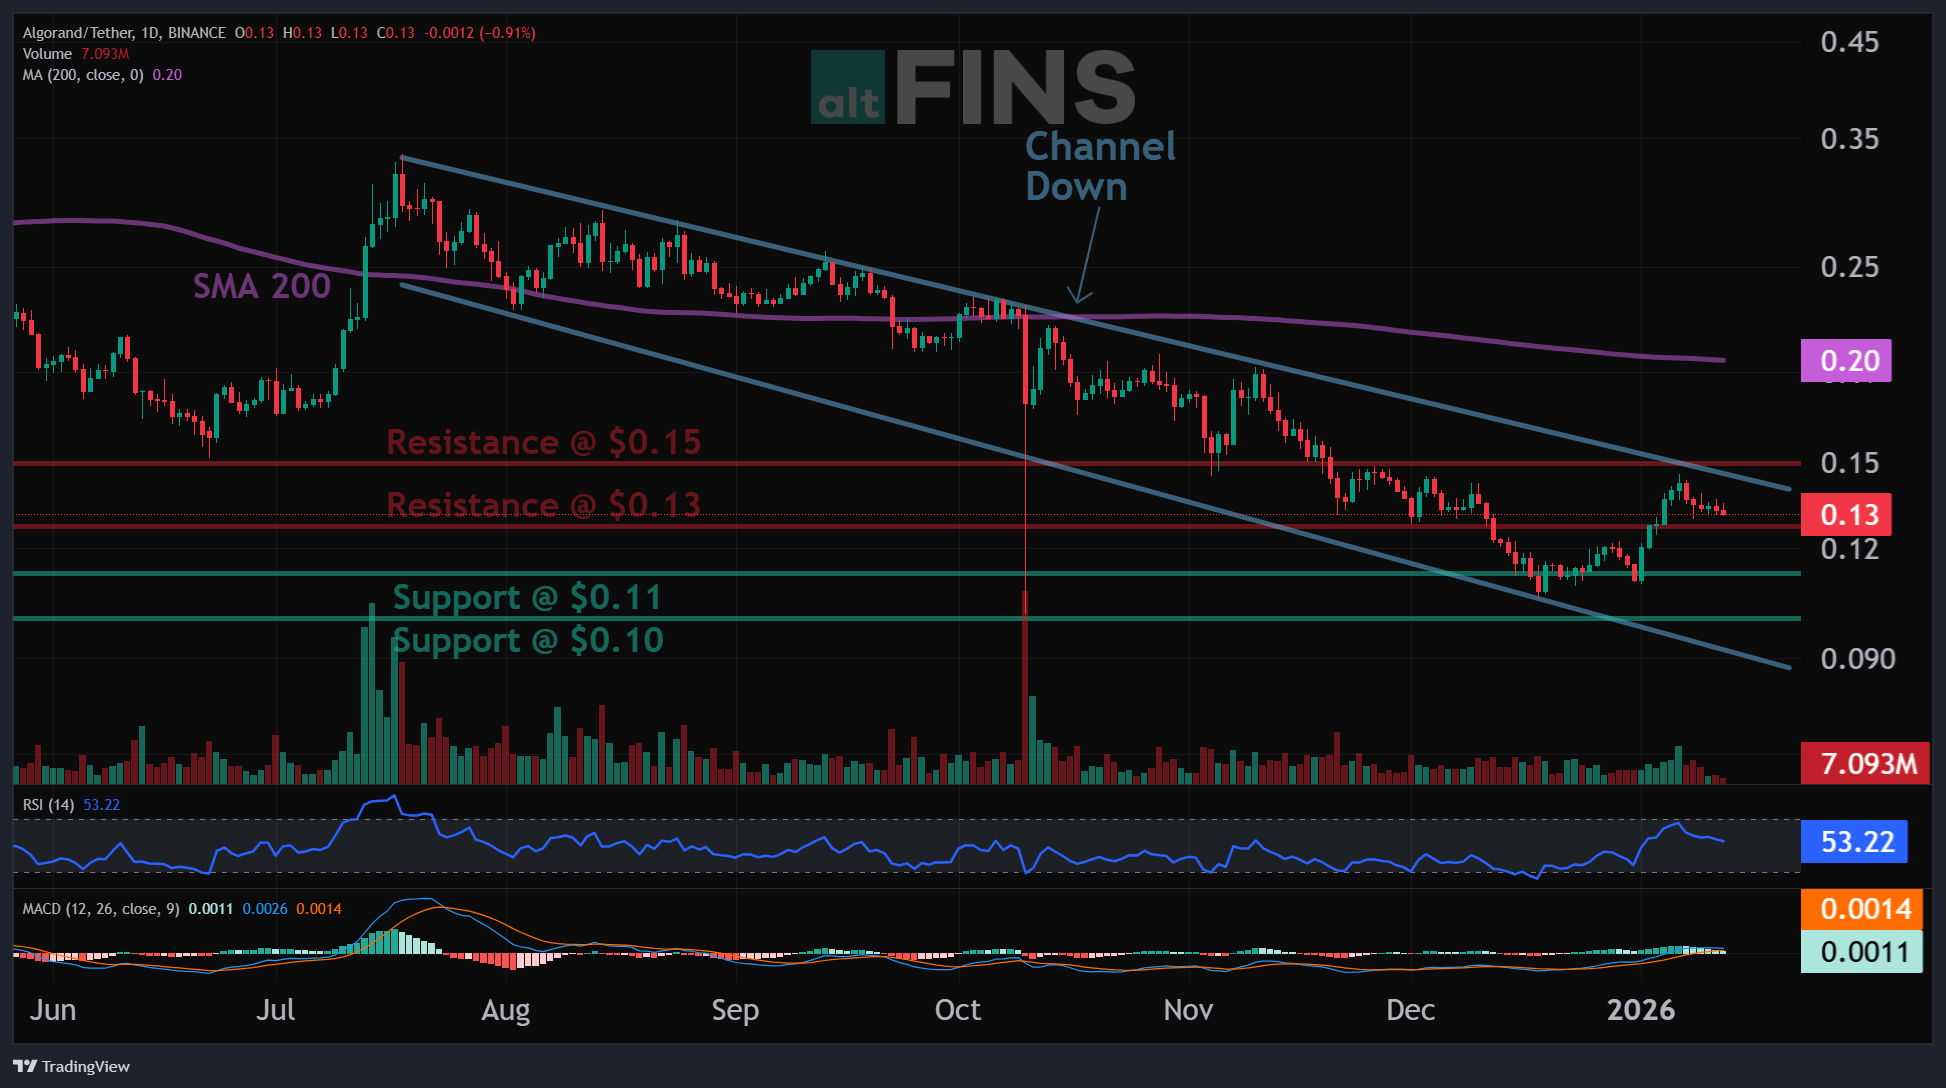
Task: Click the orange 0.0014 MACD signal tag
Action: tap(1861, 909)
